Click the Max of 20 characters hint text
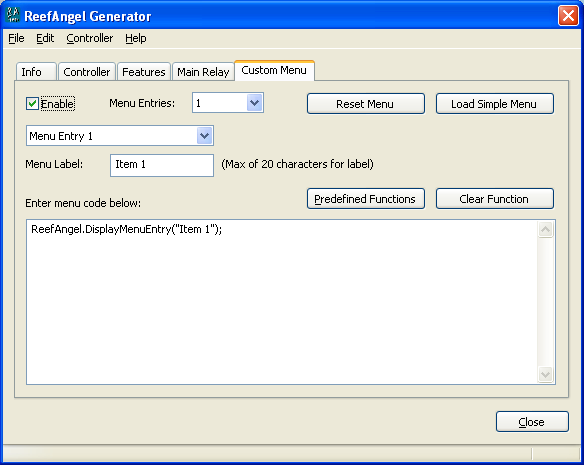Viewport: 584px width, 465px height. click(x=297, y=164)
